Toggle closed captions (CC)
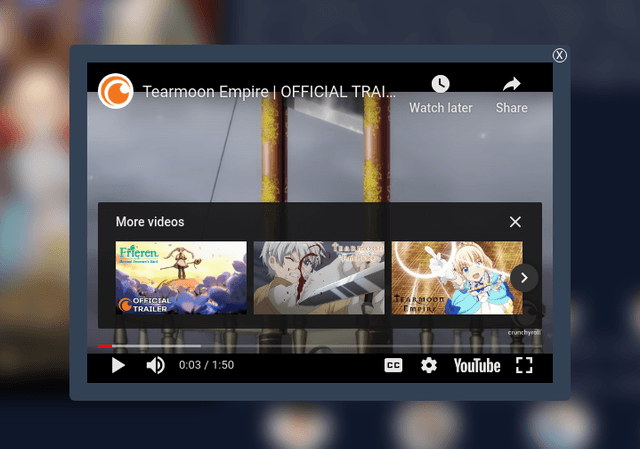Viewport: 640px width, 449px height. click(x=394, y=365)
